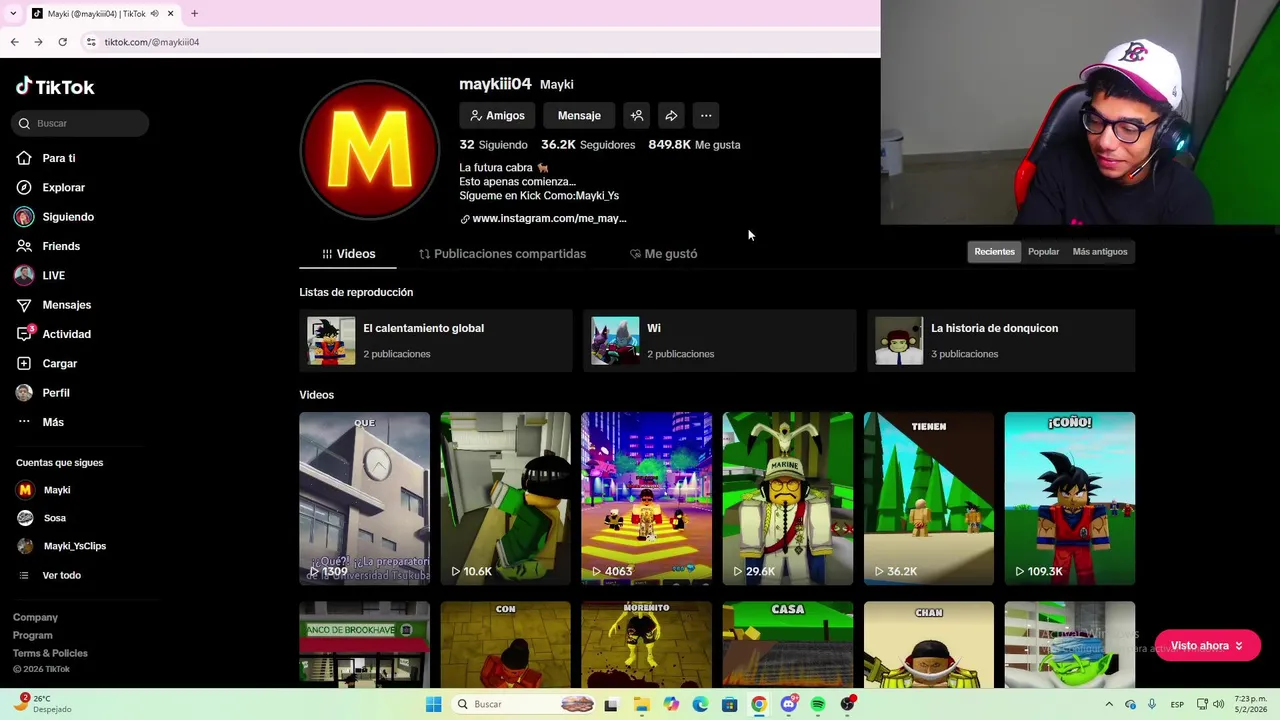Image resolution: width=1280 pixels, height=720 pixels.
Task: Click the Mensaje button
Action: click(x=579, y=116)
